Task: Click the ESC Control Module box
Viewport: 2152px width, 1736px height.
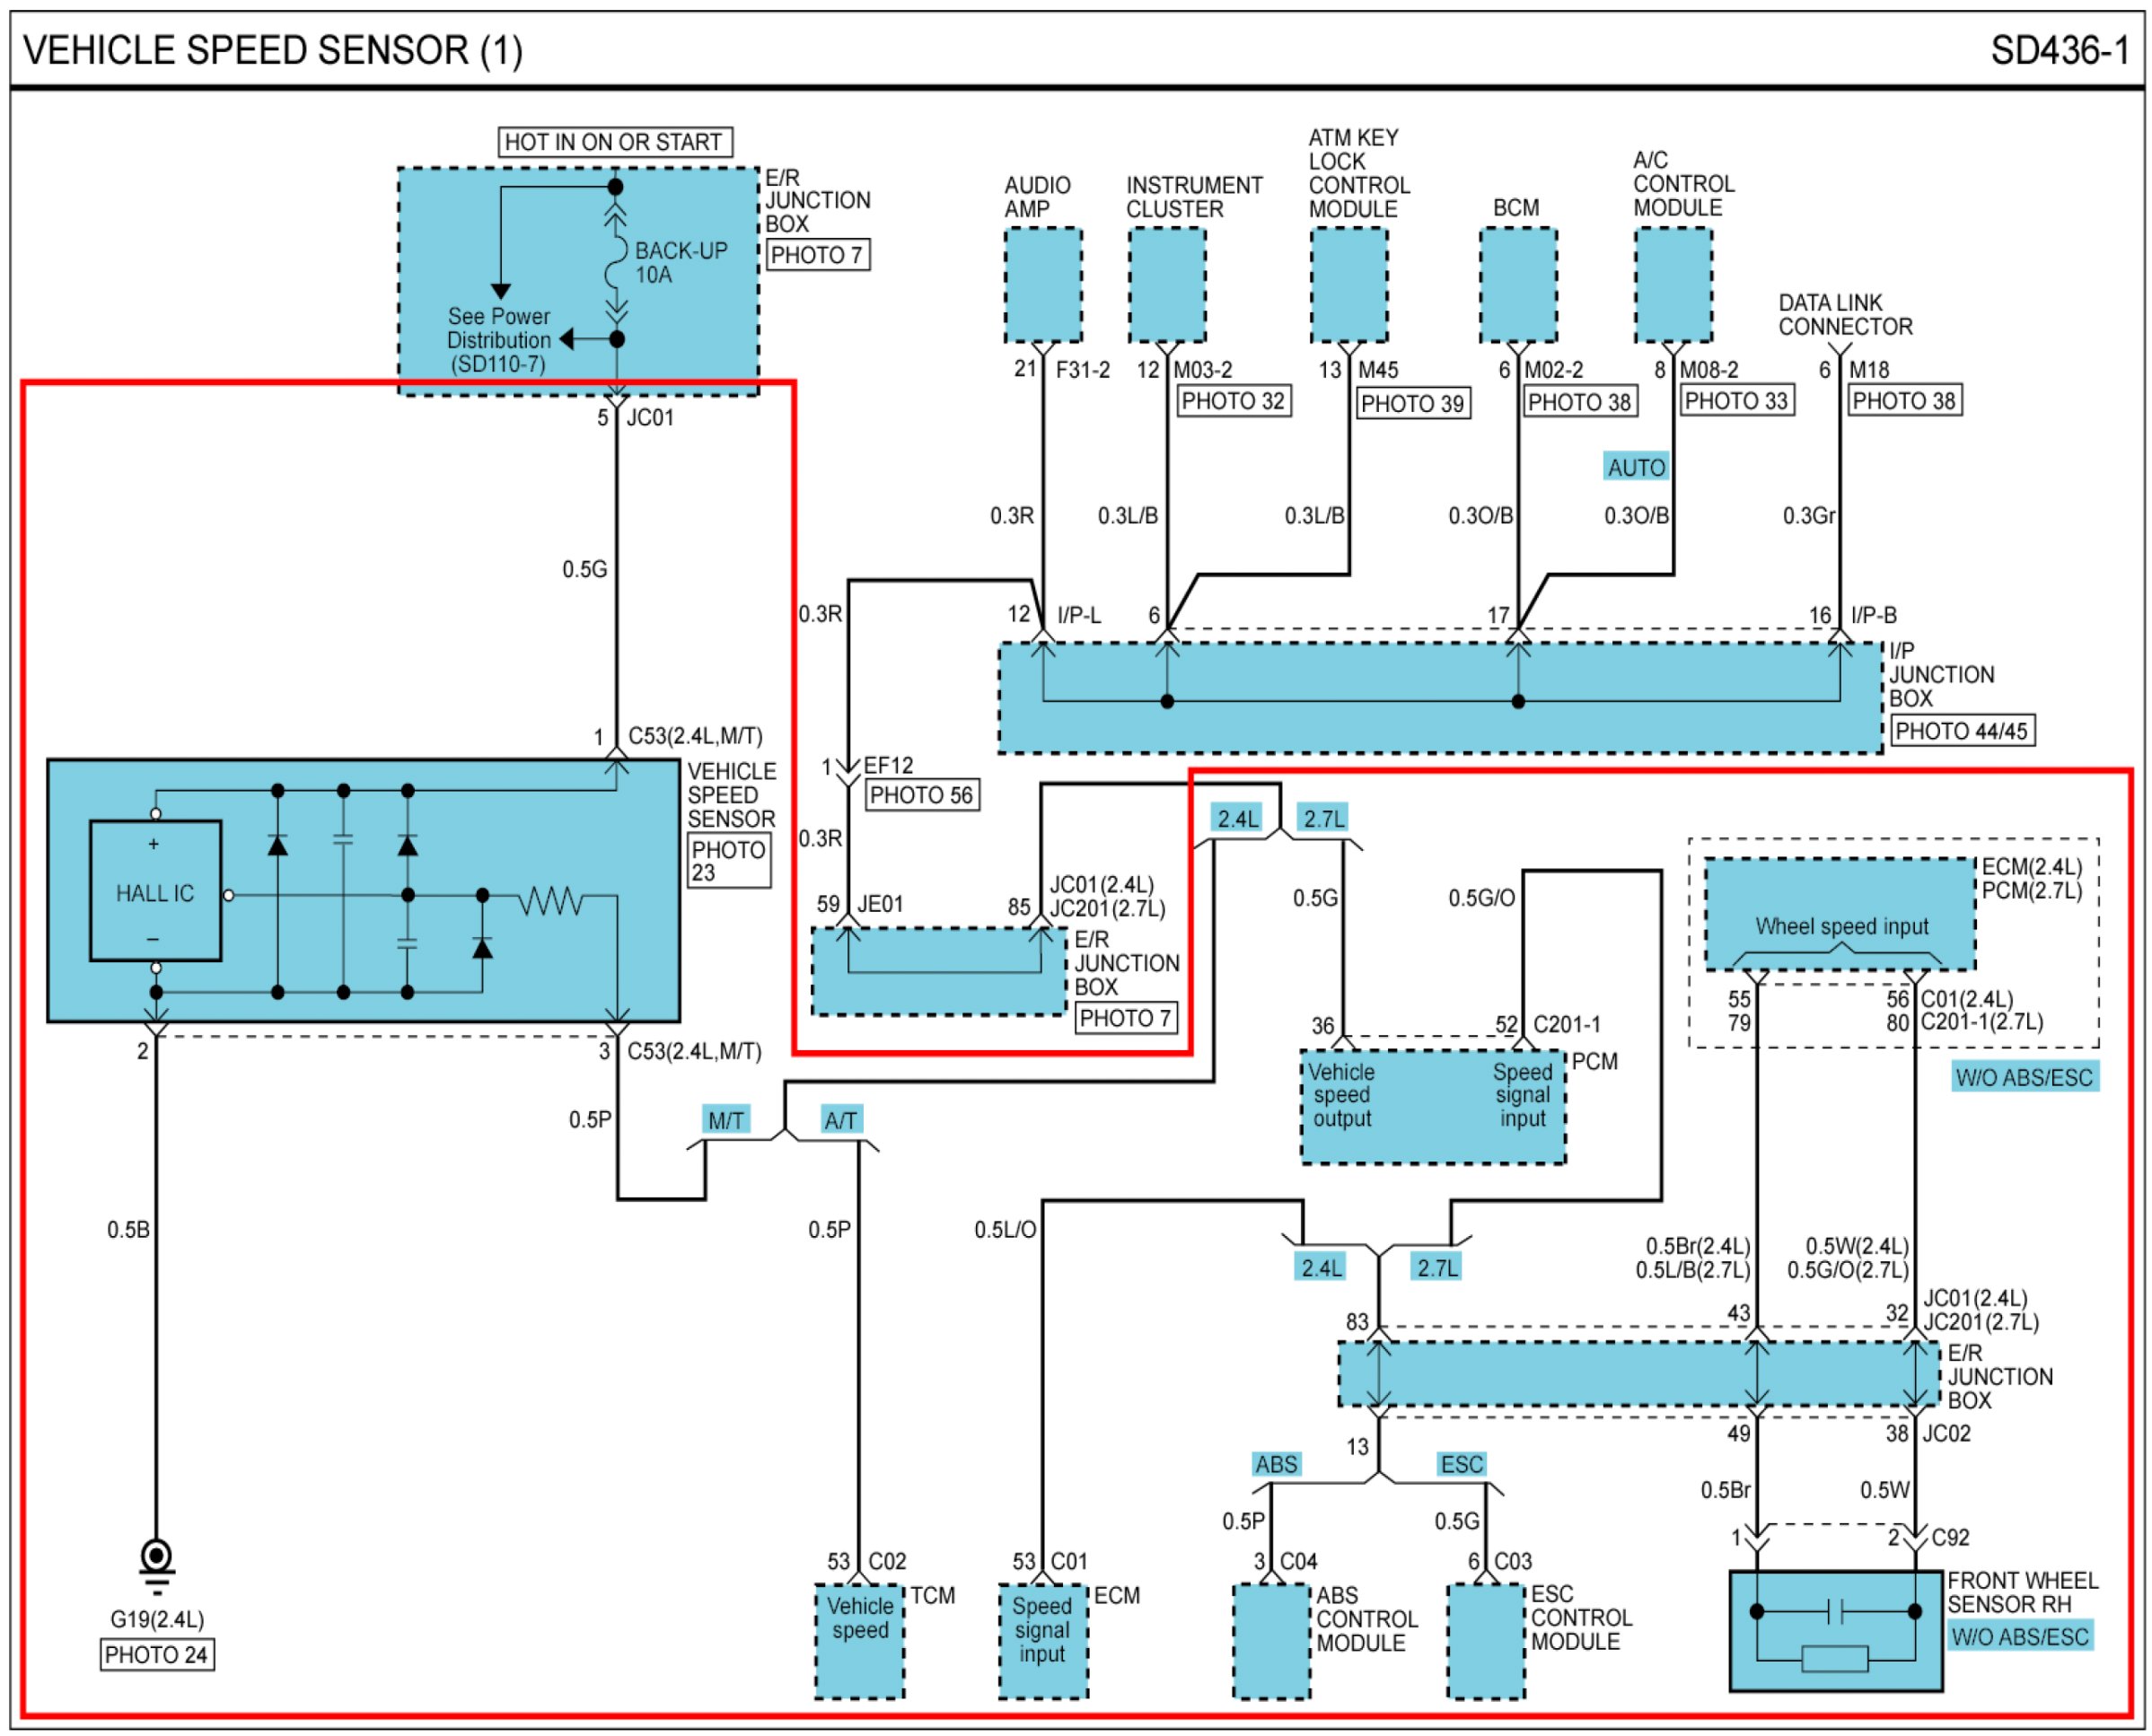Action: (x=1486, y=1640)
